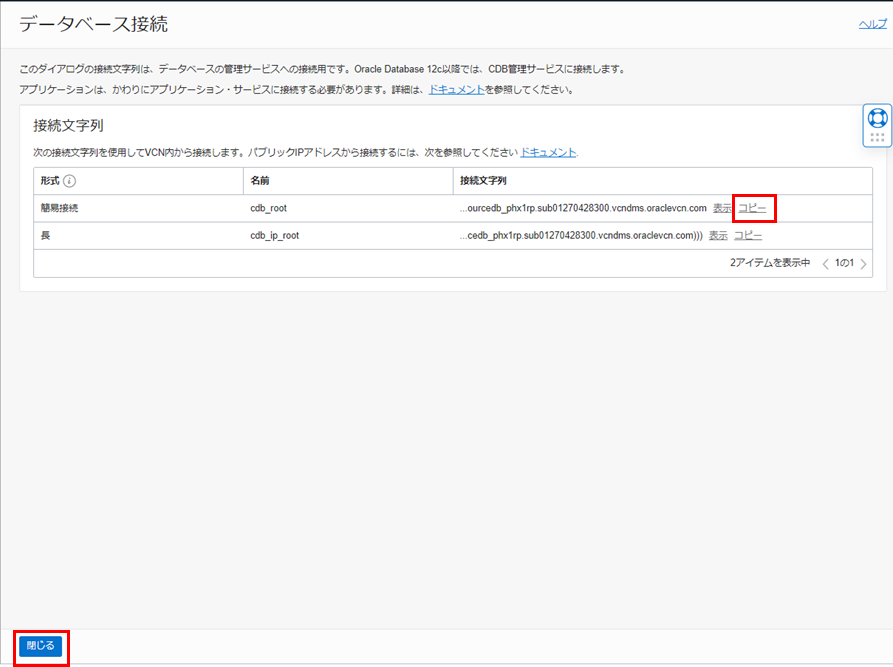Click the truncated oraclevcn.com string in first row

pyautogui.click(x=582, y=208)
